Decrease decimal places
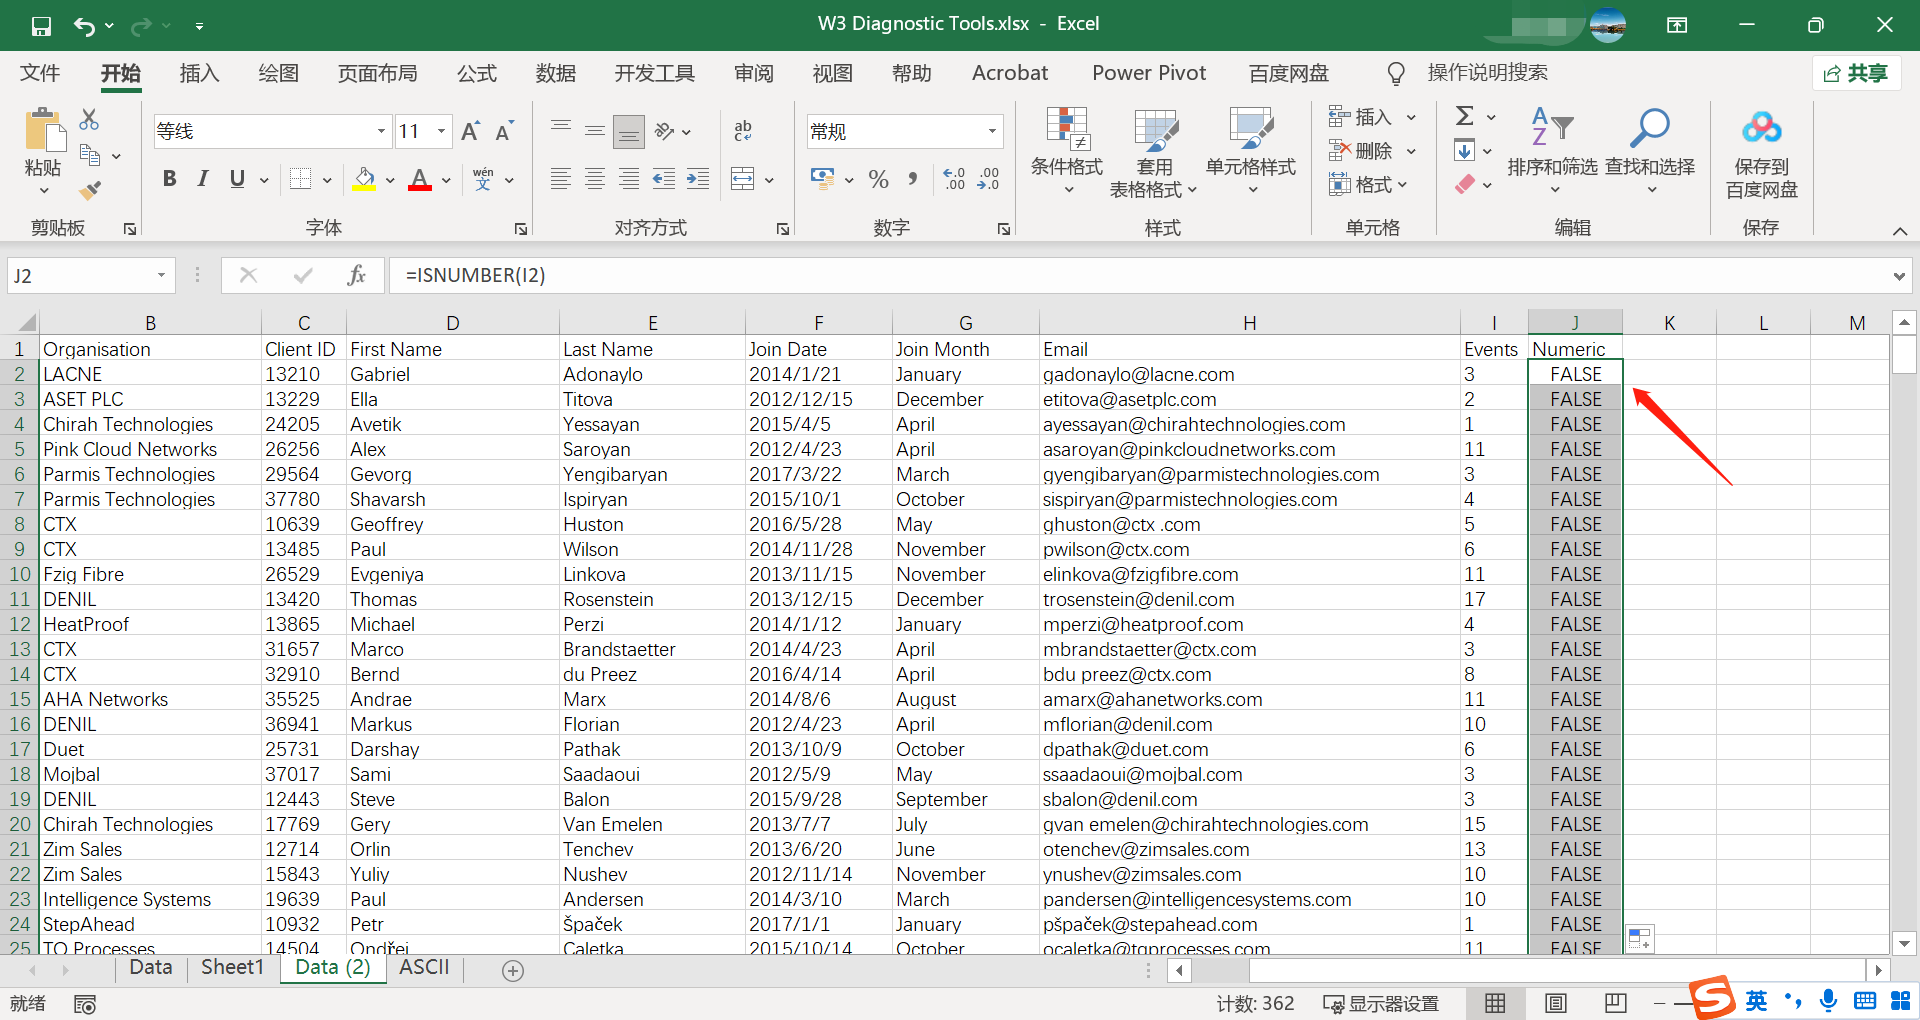 (x=988, y=179)
